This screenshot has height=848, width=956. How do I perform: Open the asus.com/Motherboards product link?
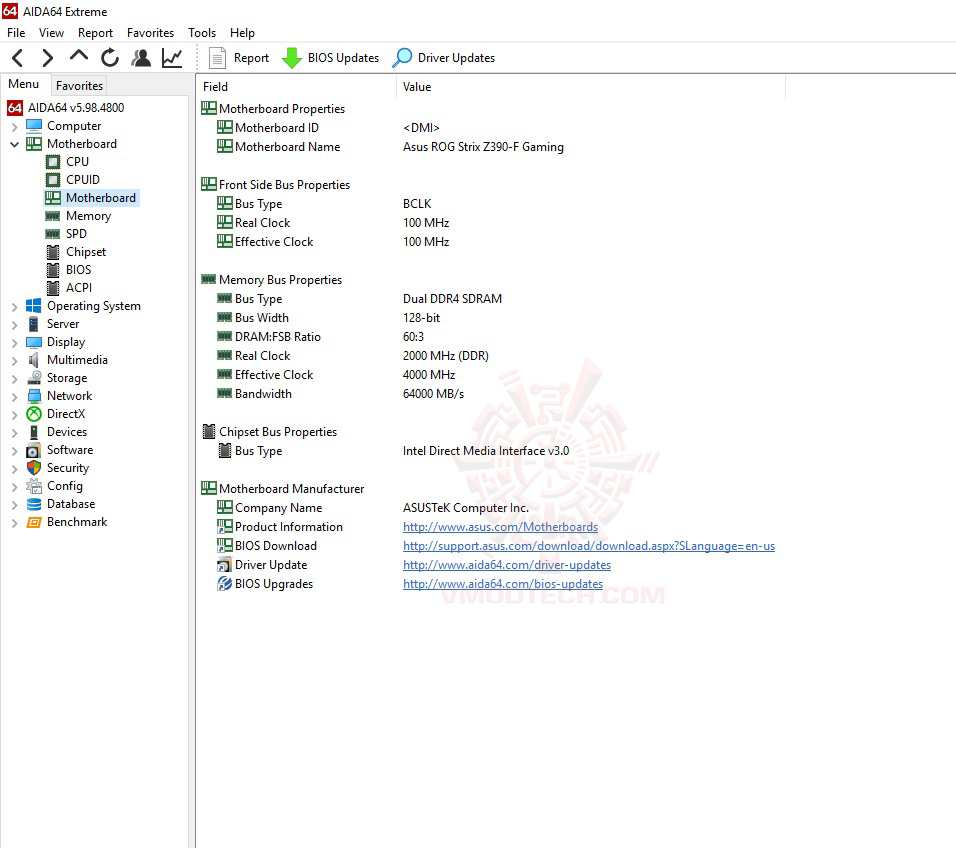pyautogui.click(x=500, y=527)
